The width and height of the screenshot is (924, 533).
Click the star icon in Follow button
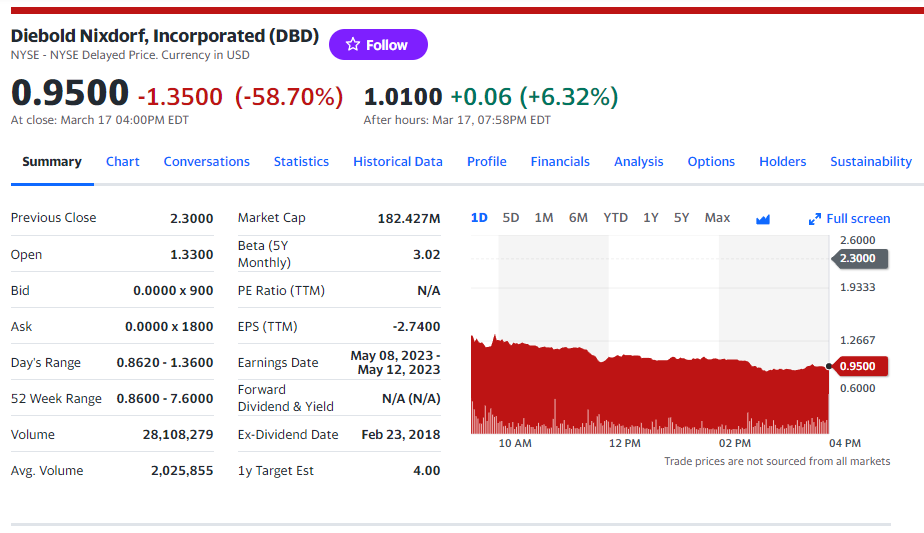coord(352,44)
